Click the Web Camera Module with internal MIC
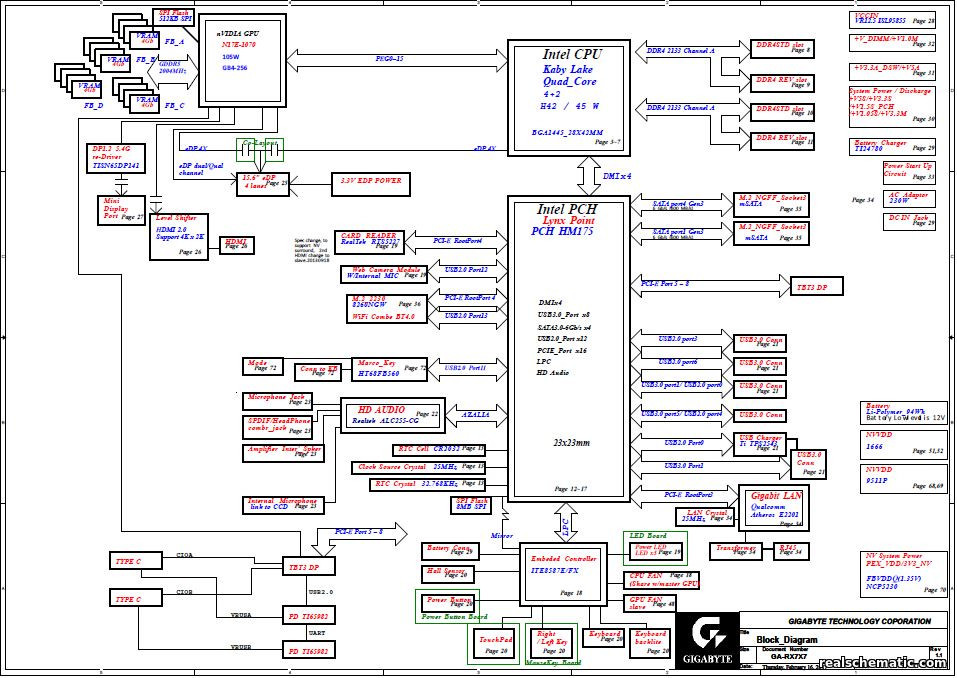 click(x=382, y=273)
